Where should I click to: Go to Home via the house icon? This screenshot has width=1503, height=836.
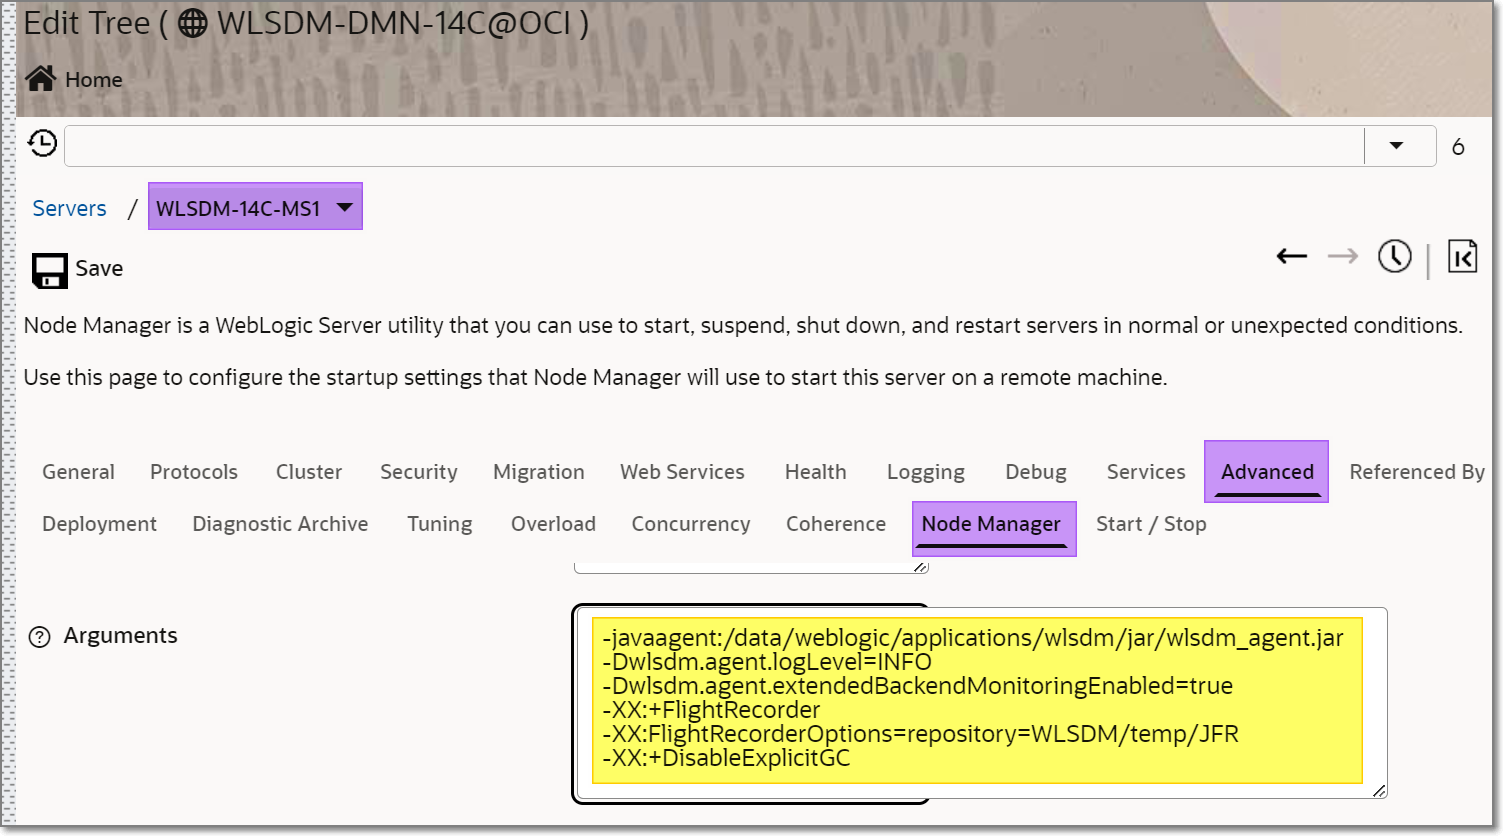pos(41,79)
